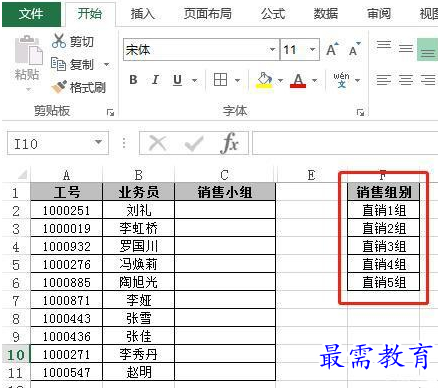Click the Copy (复制) button
441x388 pixels.
(72, 64)
